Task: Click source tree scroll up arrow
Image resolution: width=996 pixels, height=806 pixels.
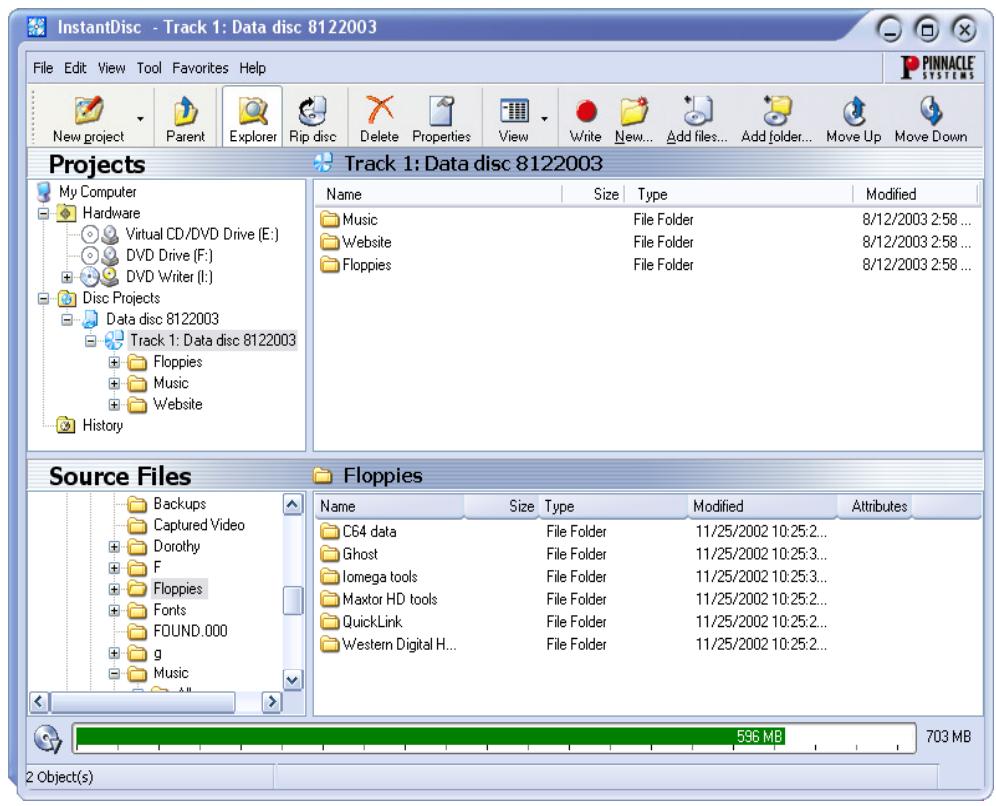Action: pyautogui.click(x=292, y=506)
